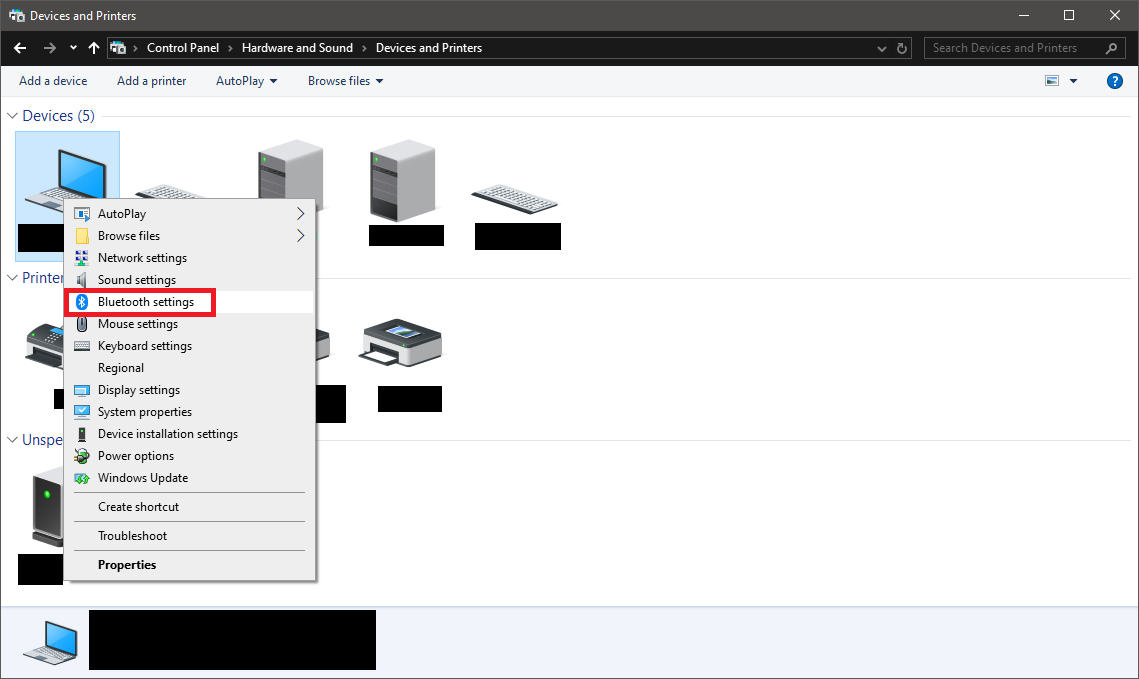Screen dimensions: 1139x679
Task: Collapse the Unspecified group chevron
Action: tap(12, 439)
